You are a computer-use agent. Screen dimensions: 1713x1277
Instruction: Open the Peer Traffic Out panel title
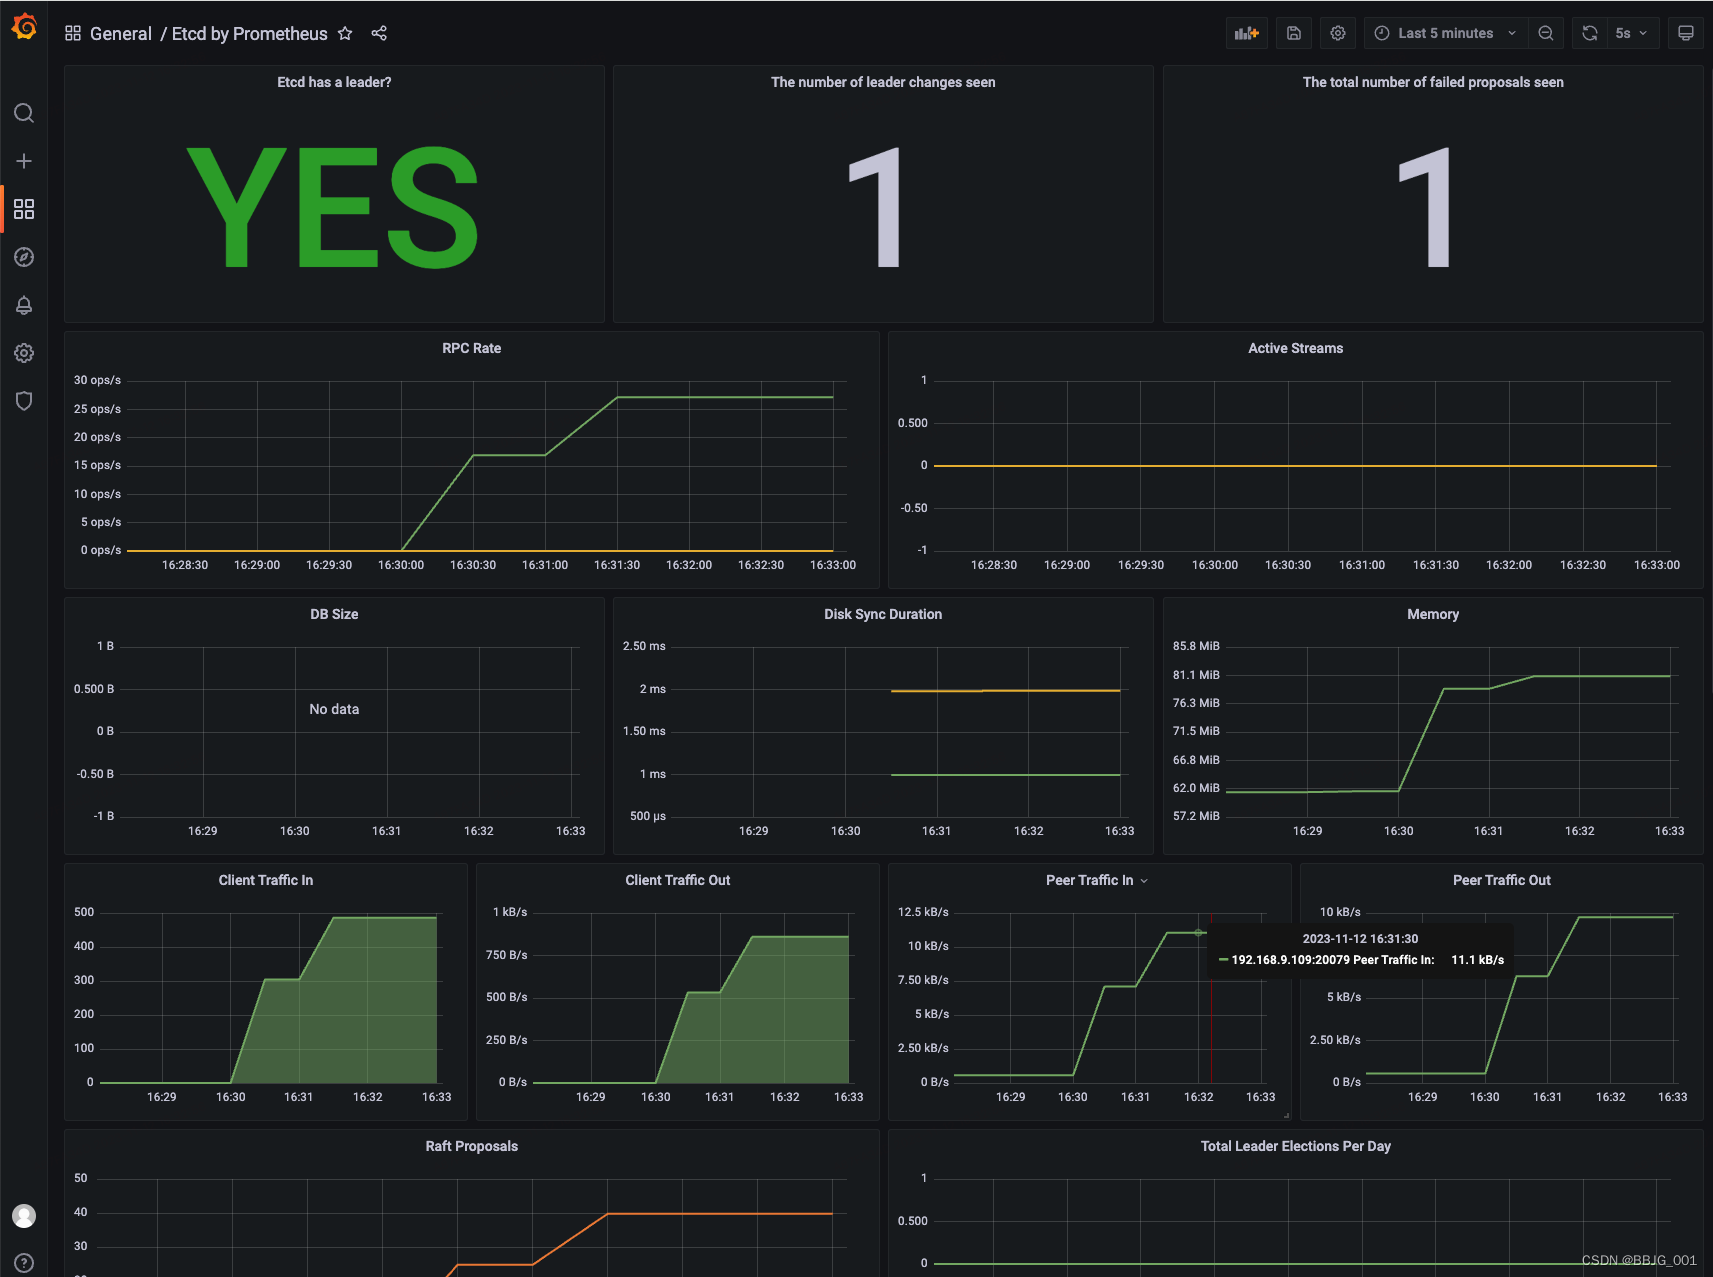(x=1502, y=880)
